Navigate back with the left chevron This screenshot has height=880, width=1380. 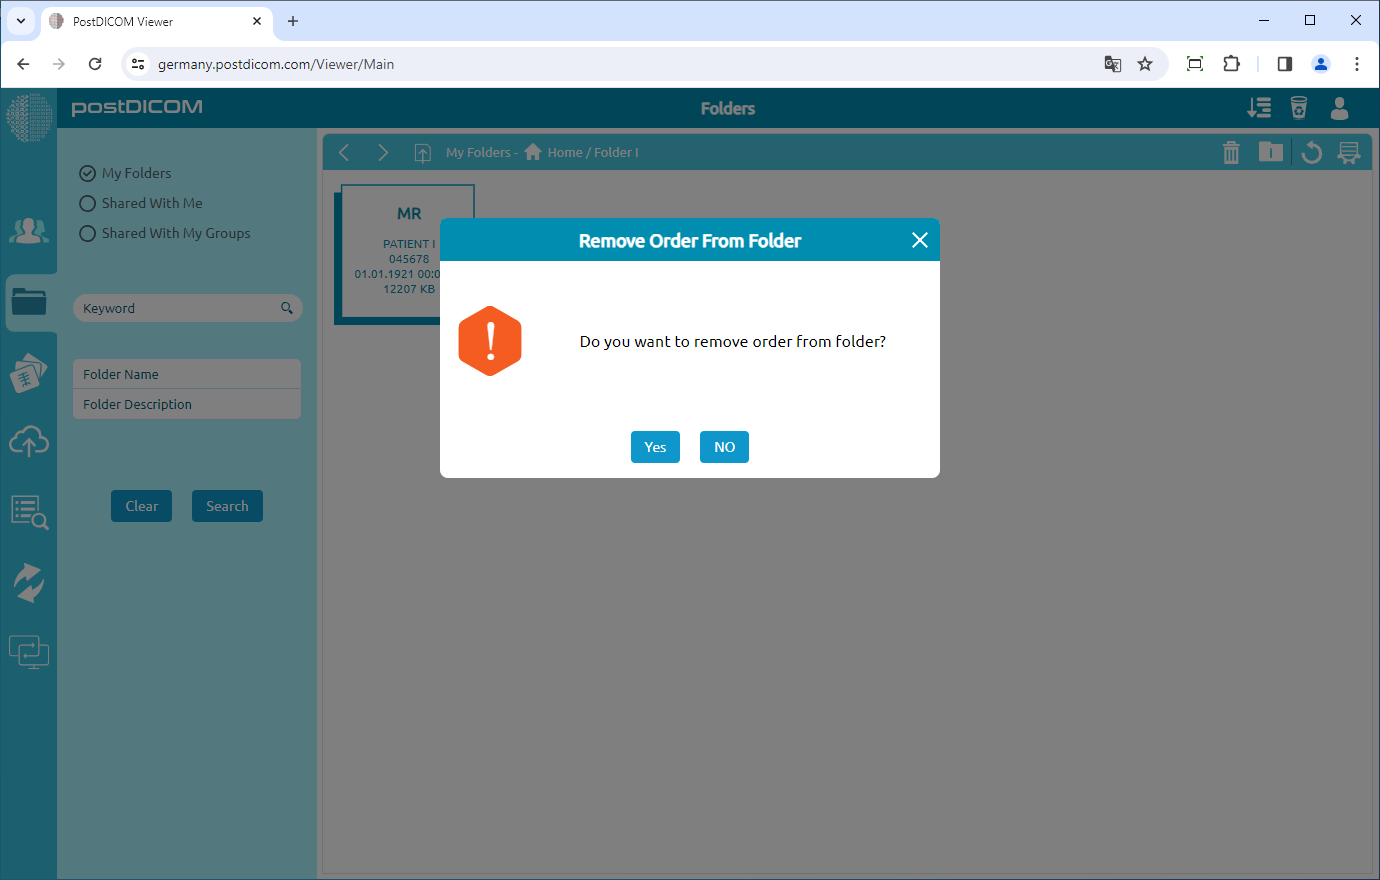click(x=344, y=152)
